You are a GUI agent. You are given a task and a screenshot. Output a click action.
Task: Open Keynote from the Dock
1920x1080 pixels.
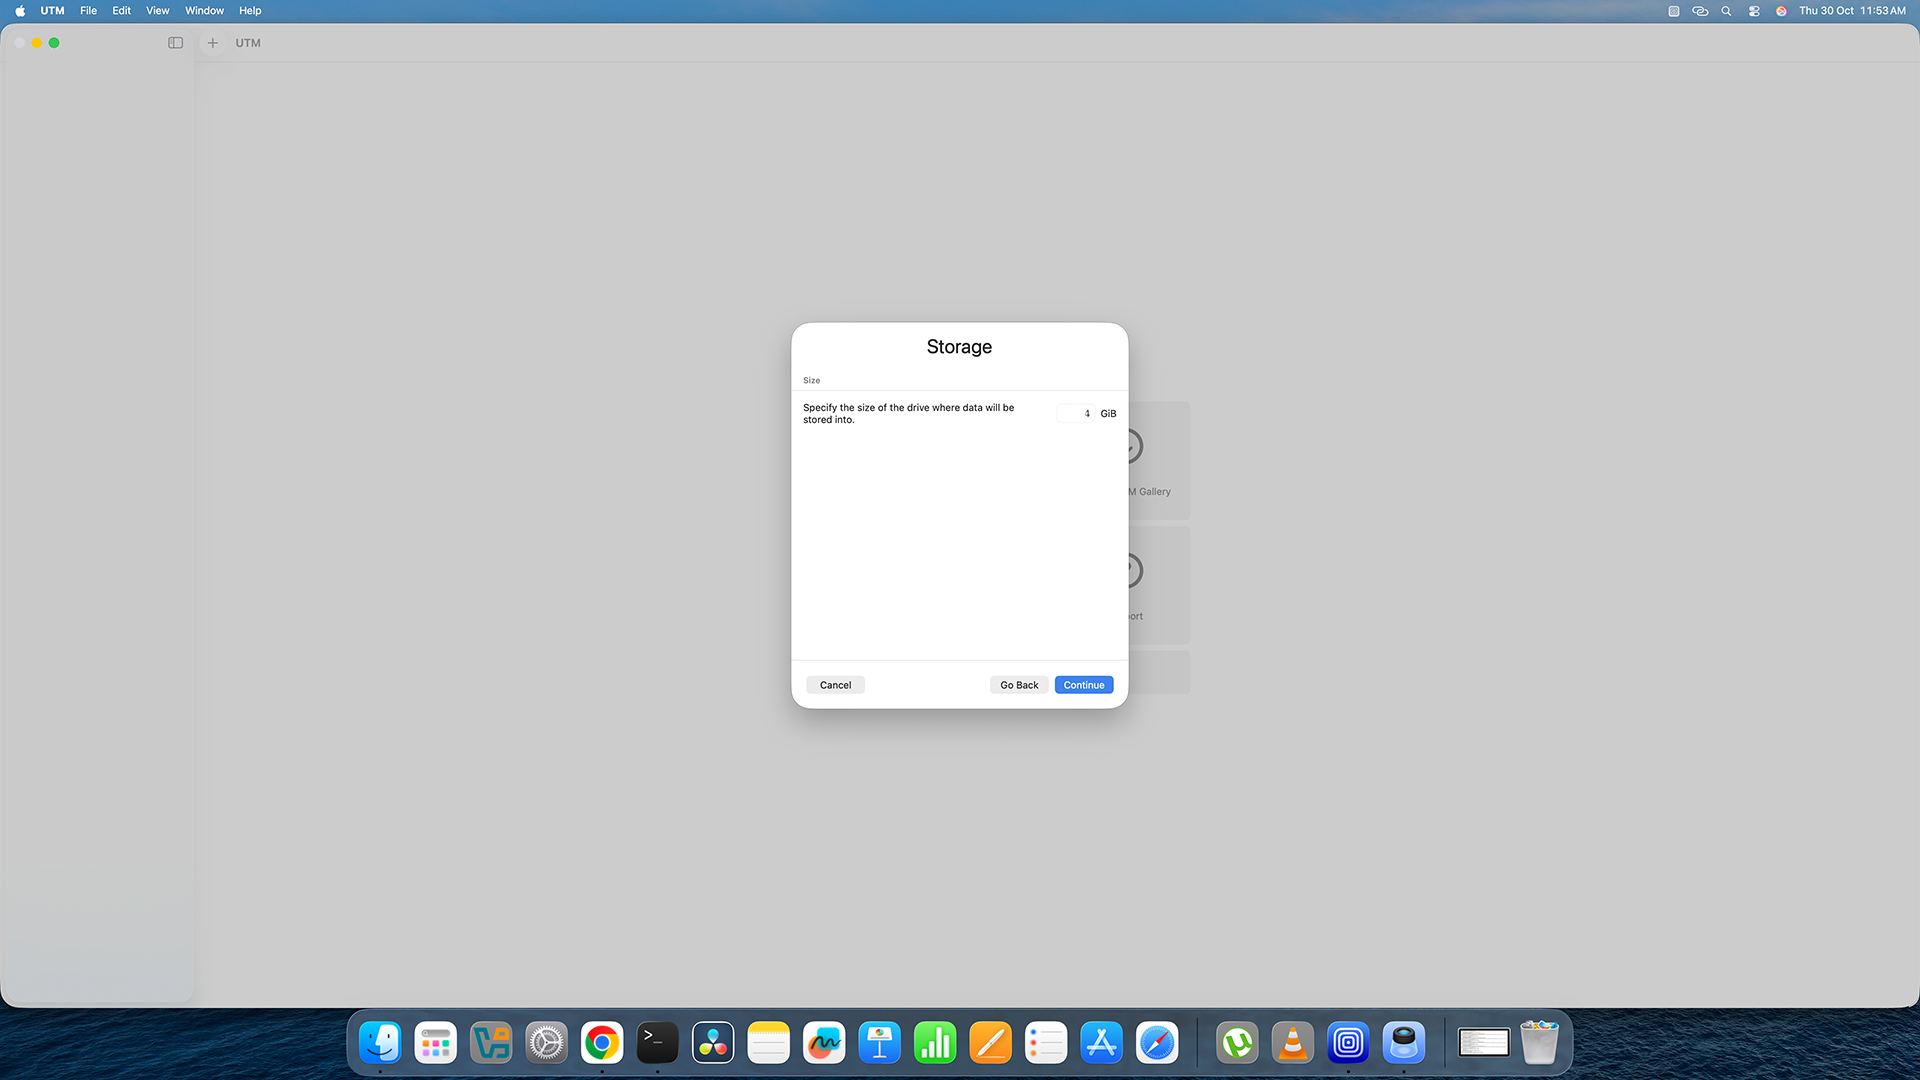879,1042
